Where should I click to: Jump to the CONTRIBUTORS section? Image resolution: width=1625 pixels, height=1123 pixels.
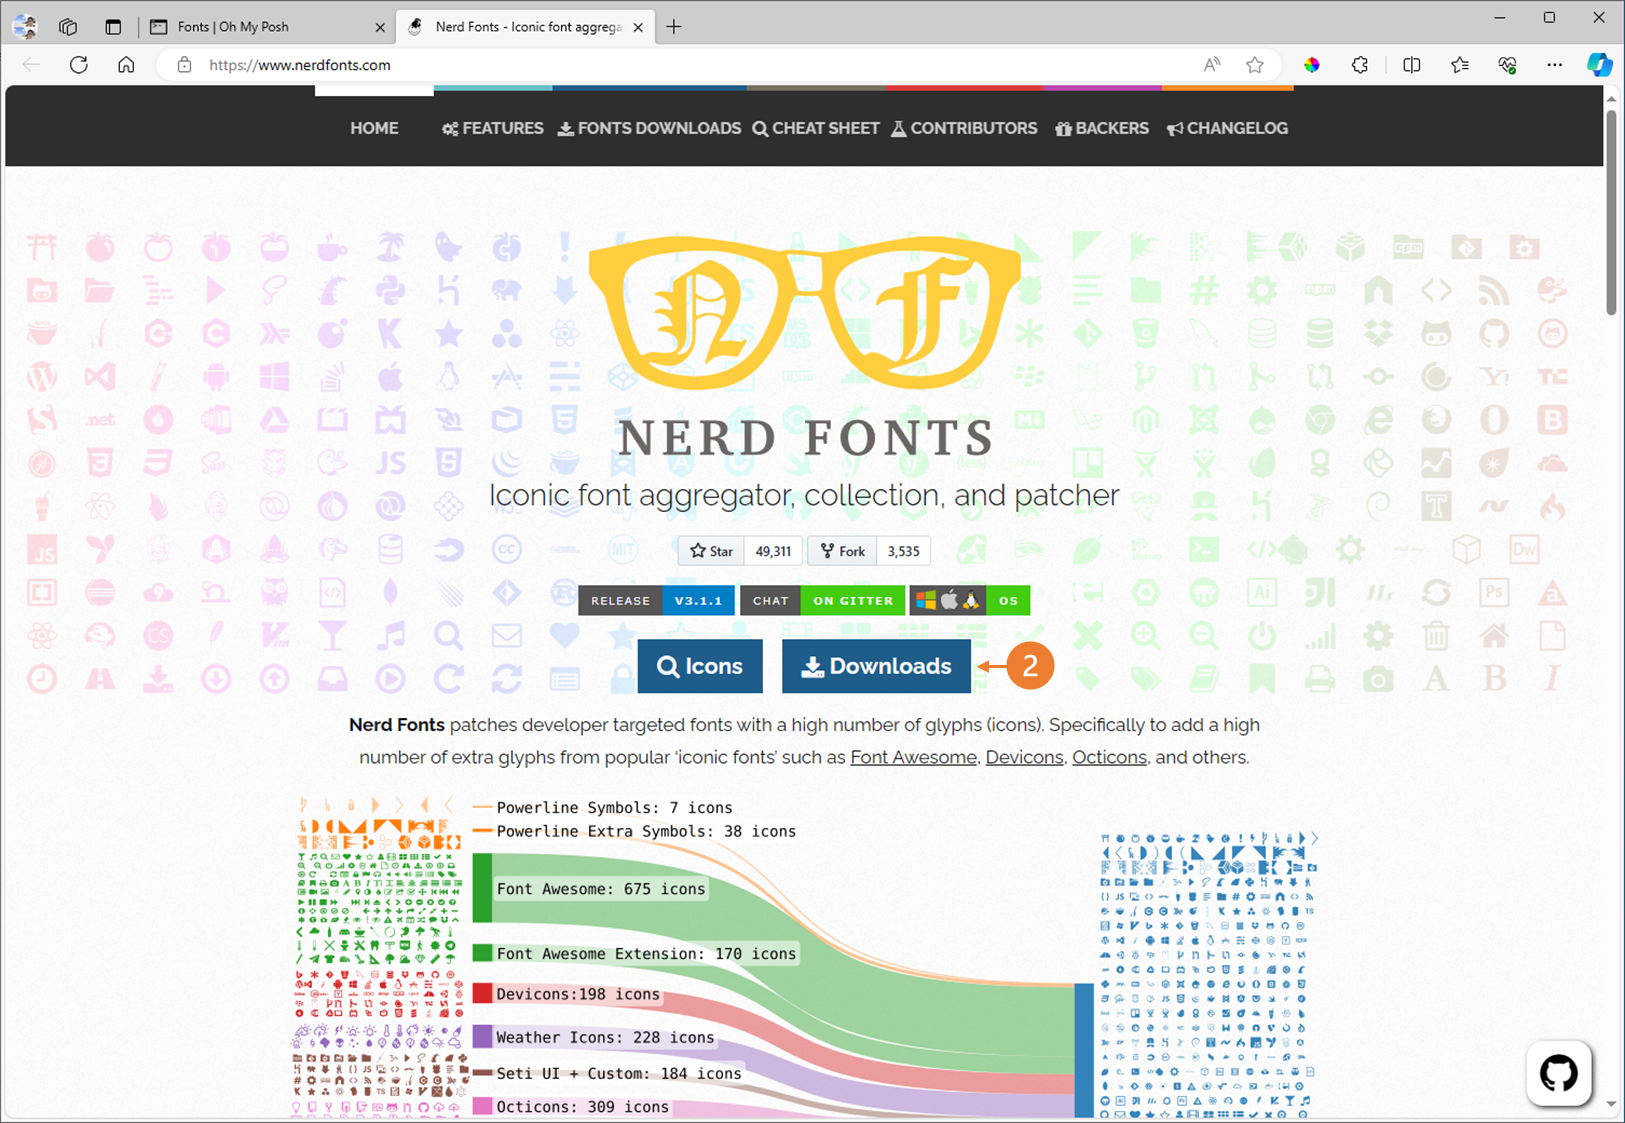click(964, 128)
